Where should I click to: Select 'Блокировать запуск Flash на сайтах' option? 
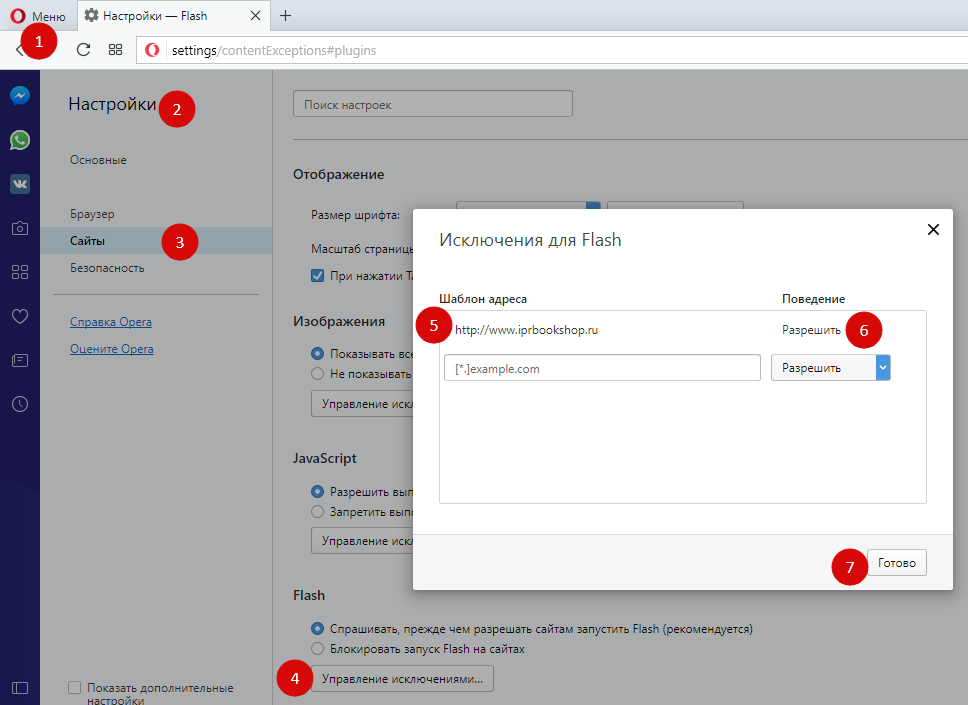[x=318, y=649]
